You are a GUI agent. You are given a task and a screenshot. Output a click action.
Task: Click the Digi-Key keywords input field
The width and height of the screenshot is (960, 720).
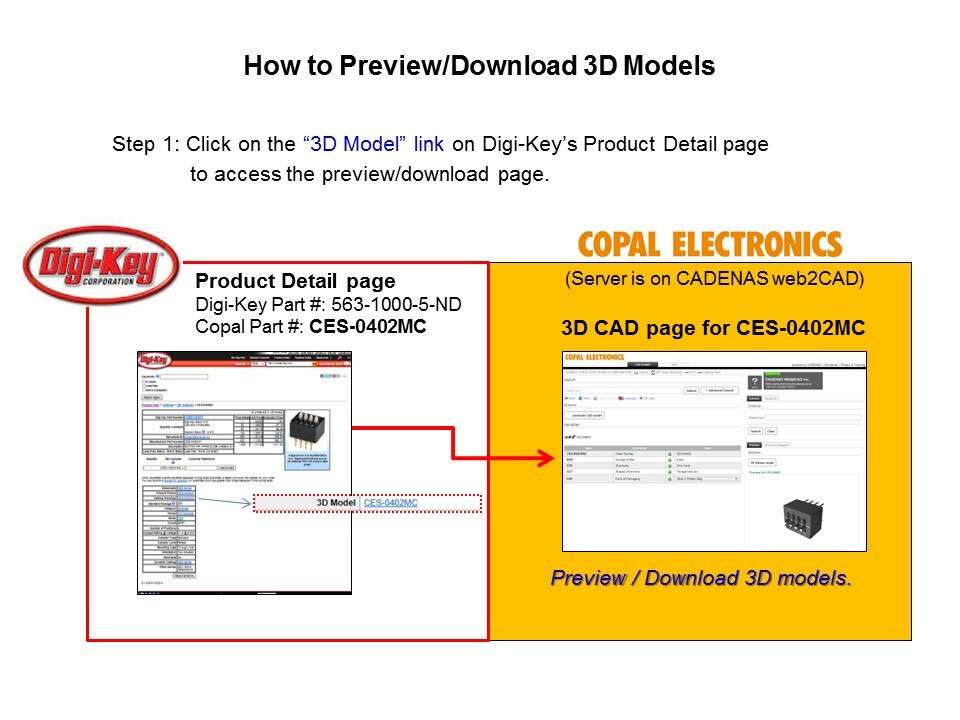[x=182, y=376]
